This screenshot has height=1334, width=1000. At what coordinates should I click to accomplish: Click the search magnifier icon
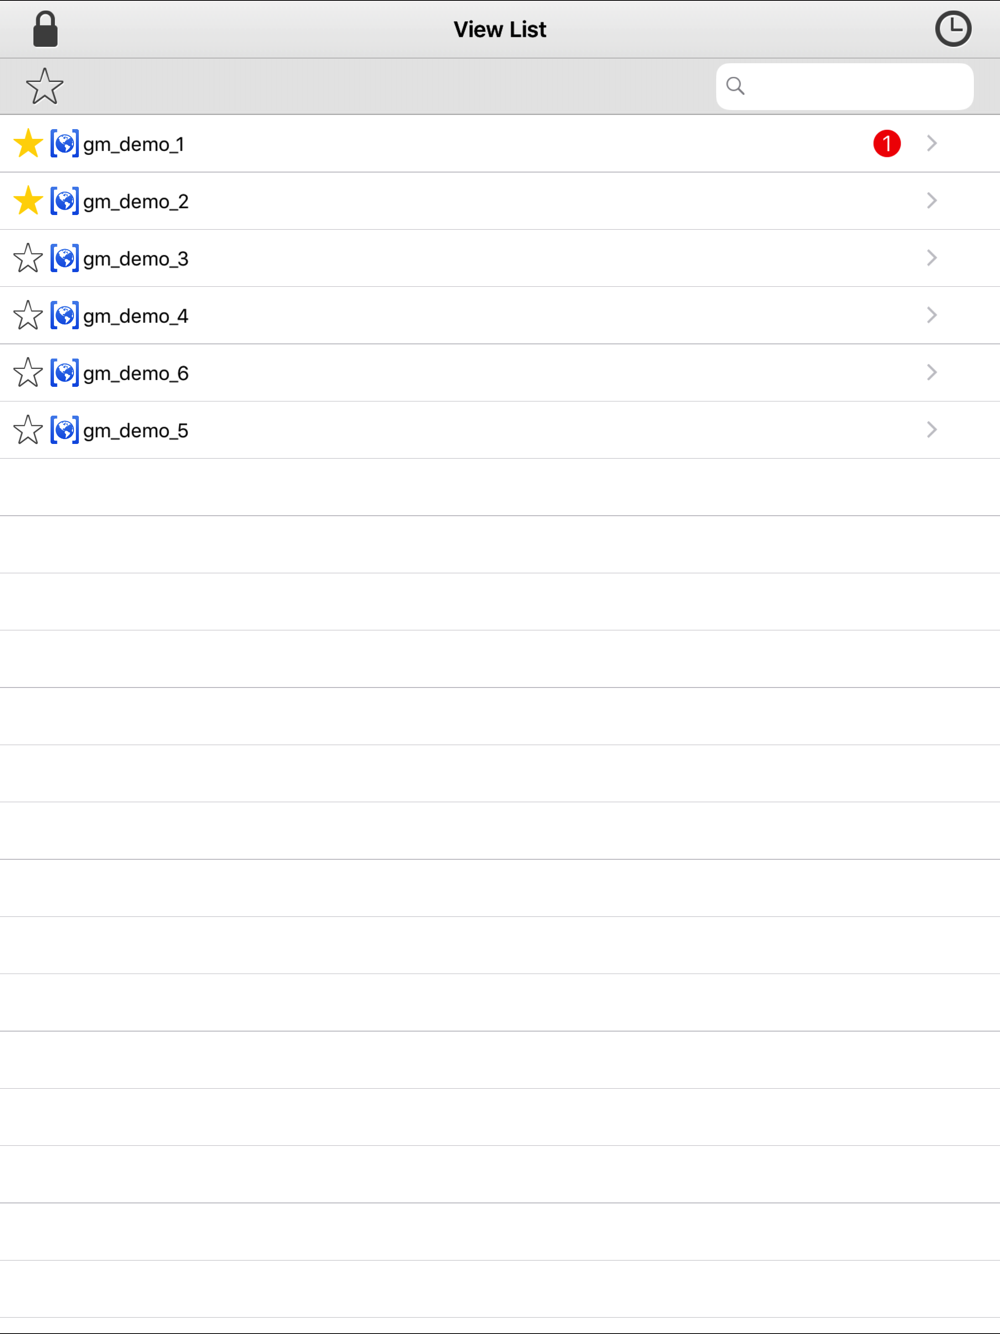pos(736,86)
